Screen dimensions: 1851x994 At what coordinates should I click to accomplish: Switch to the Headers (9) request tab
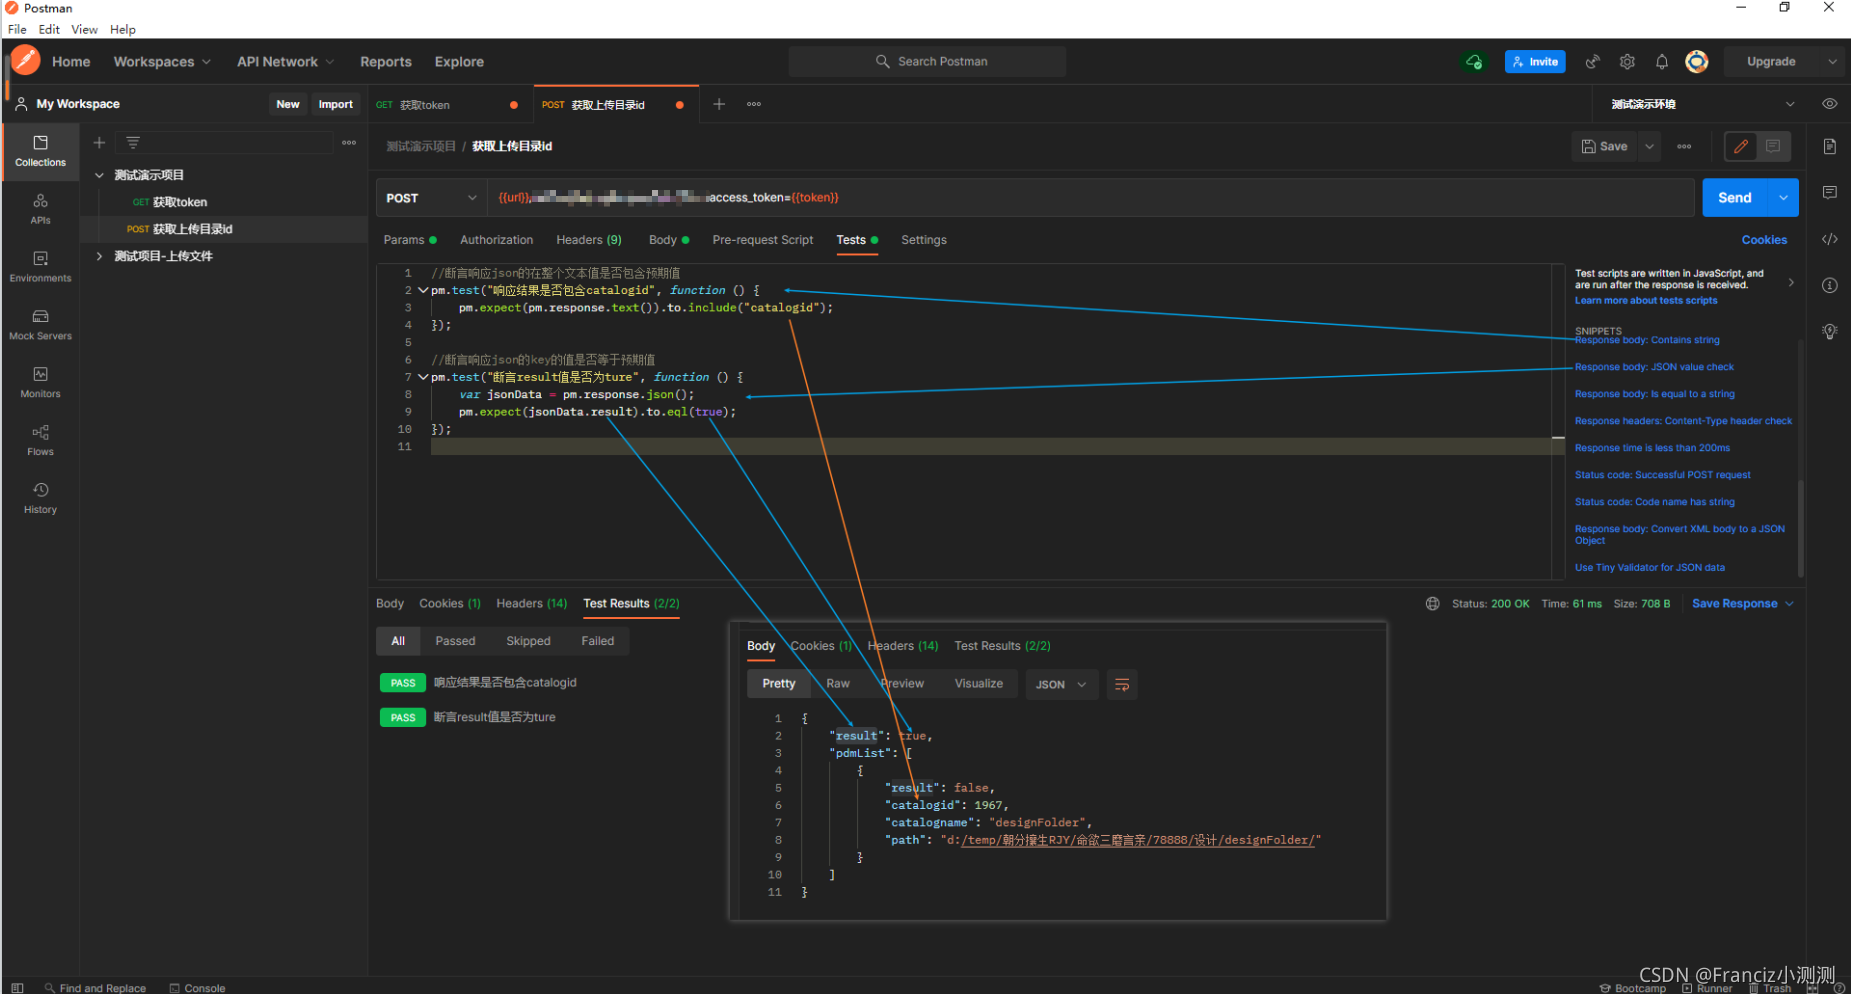point(589,240)
